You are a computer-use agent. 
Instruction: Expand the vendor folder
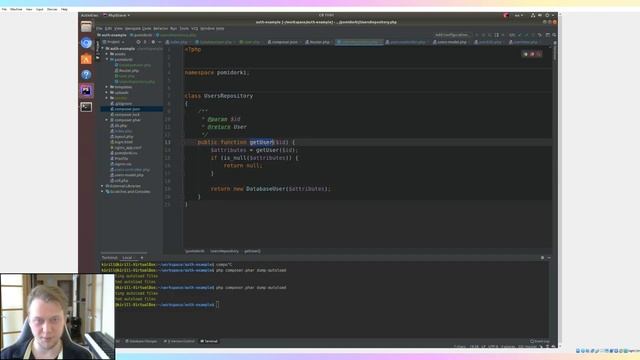(x=107, y=98)
